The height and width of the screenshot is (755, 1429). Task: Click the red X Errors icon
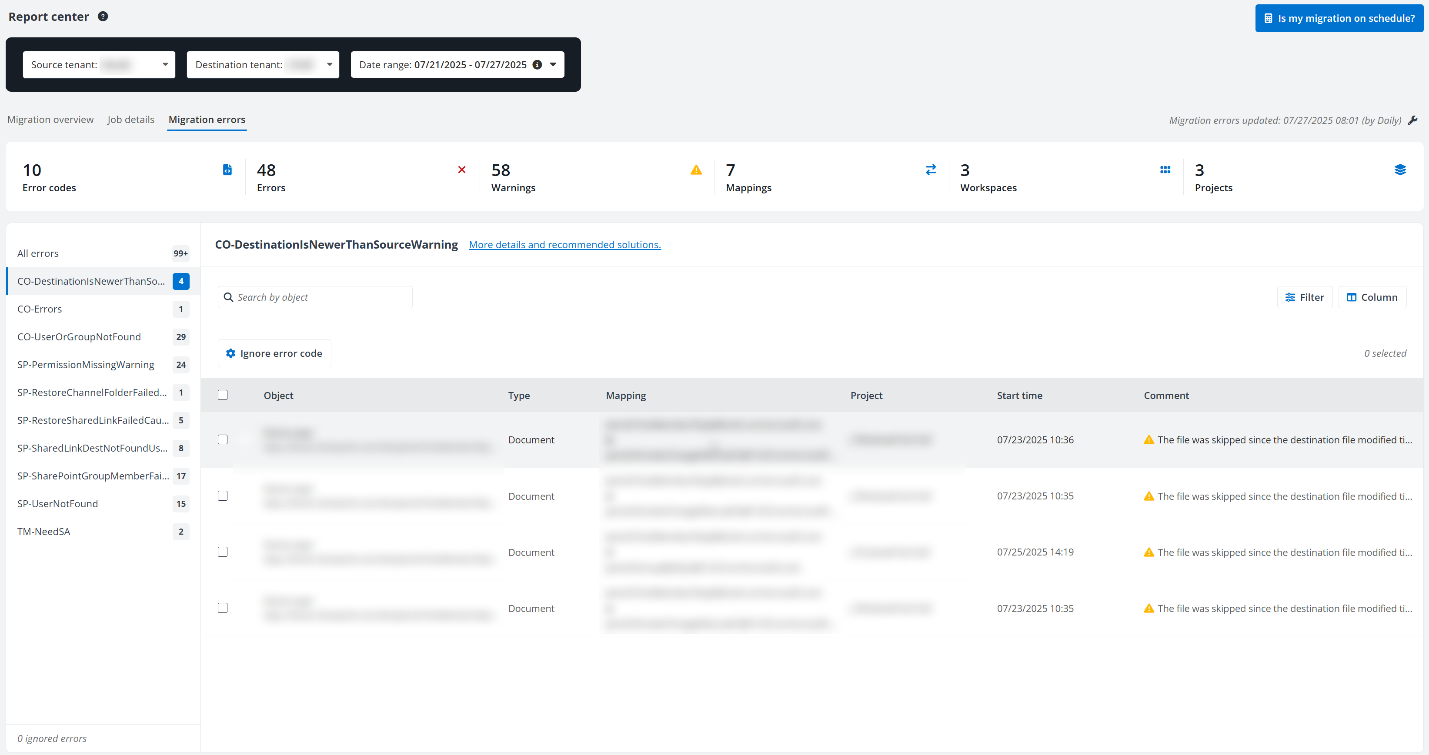click(x=461, y=170)
